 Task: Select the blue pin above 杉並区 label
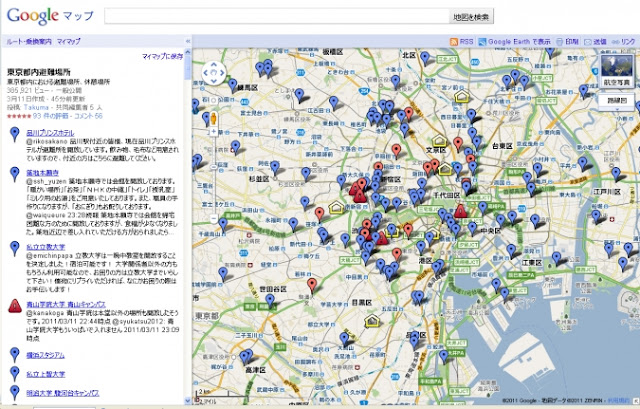tap(275, 168)
